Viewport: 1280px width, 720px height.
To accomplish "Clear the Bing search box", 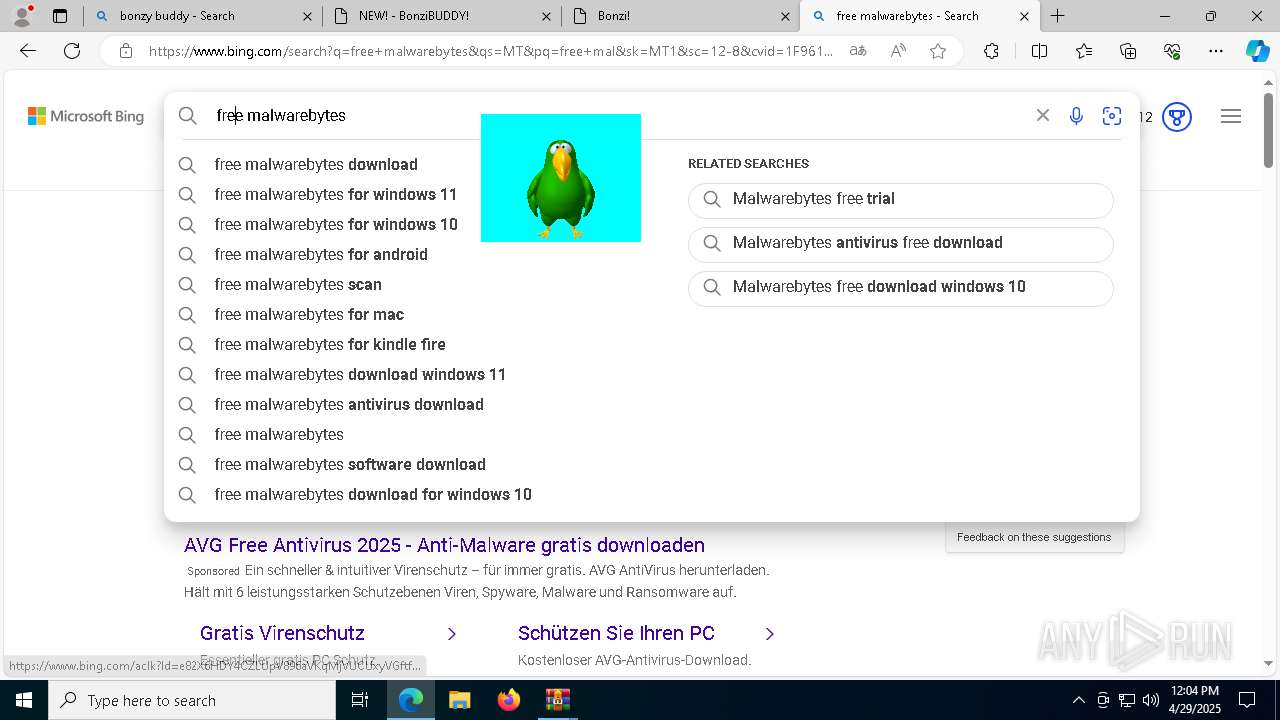I will coord(1043,115).
